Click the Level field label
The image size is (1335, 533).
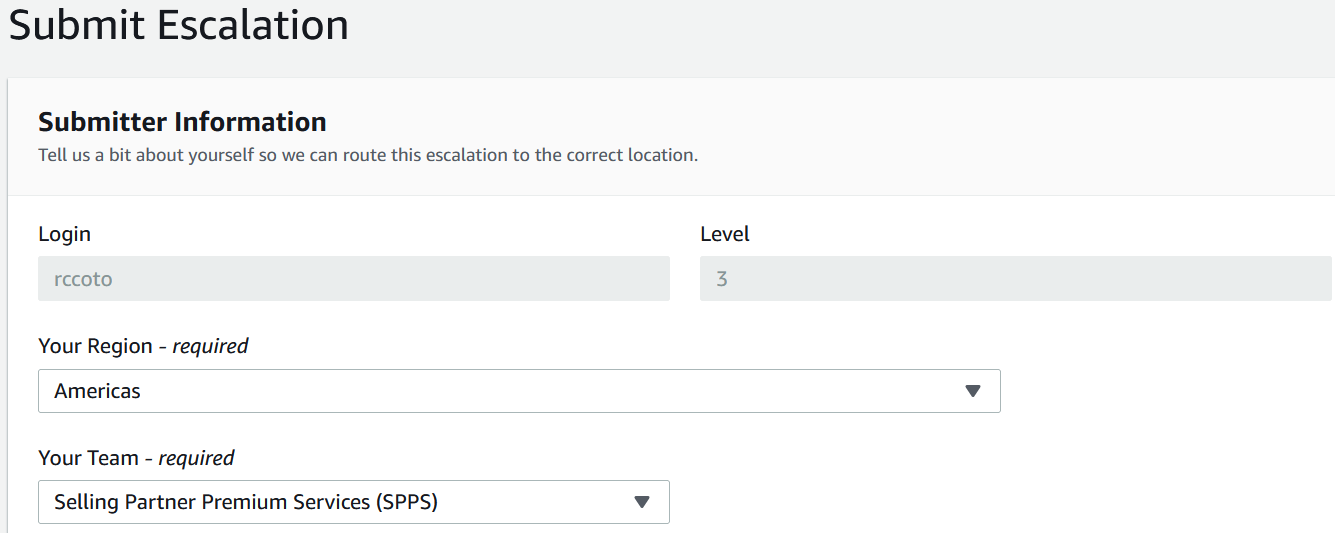tap(724, 234)
